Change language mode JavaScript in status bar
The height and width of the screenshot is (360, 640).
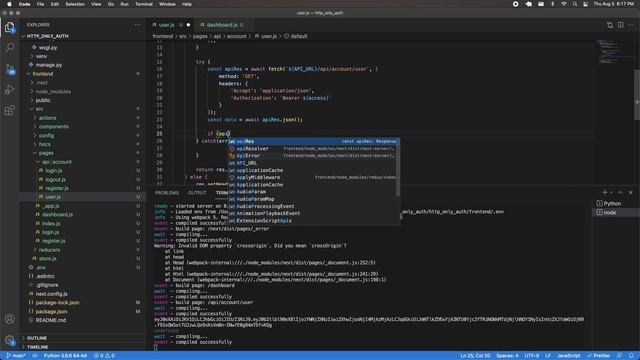(569, 356)
